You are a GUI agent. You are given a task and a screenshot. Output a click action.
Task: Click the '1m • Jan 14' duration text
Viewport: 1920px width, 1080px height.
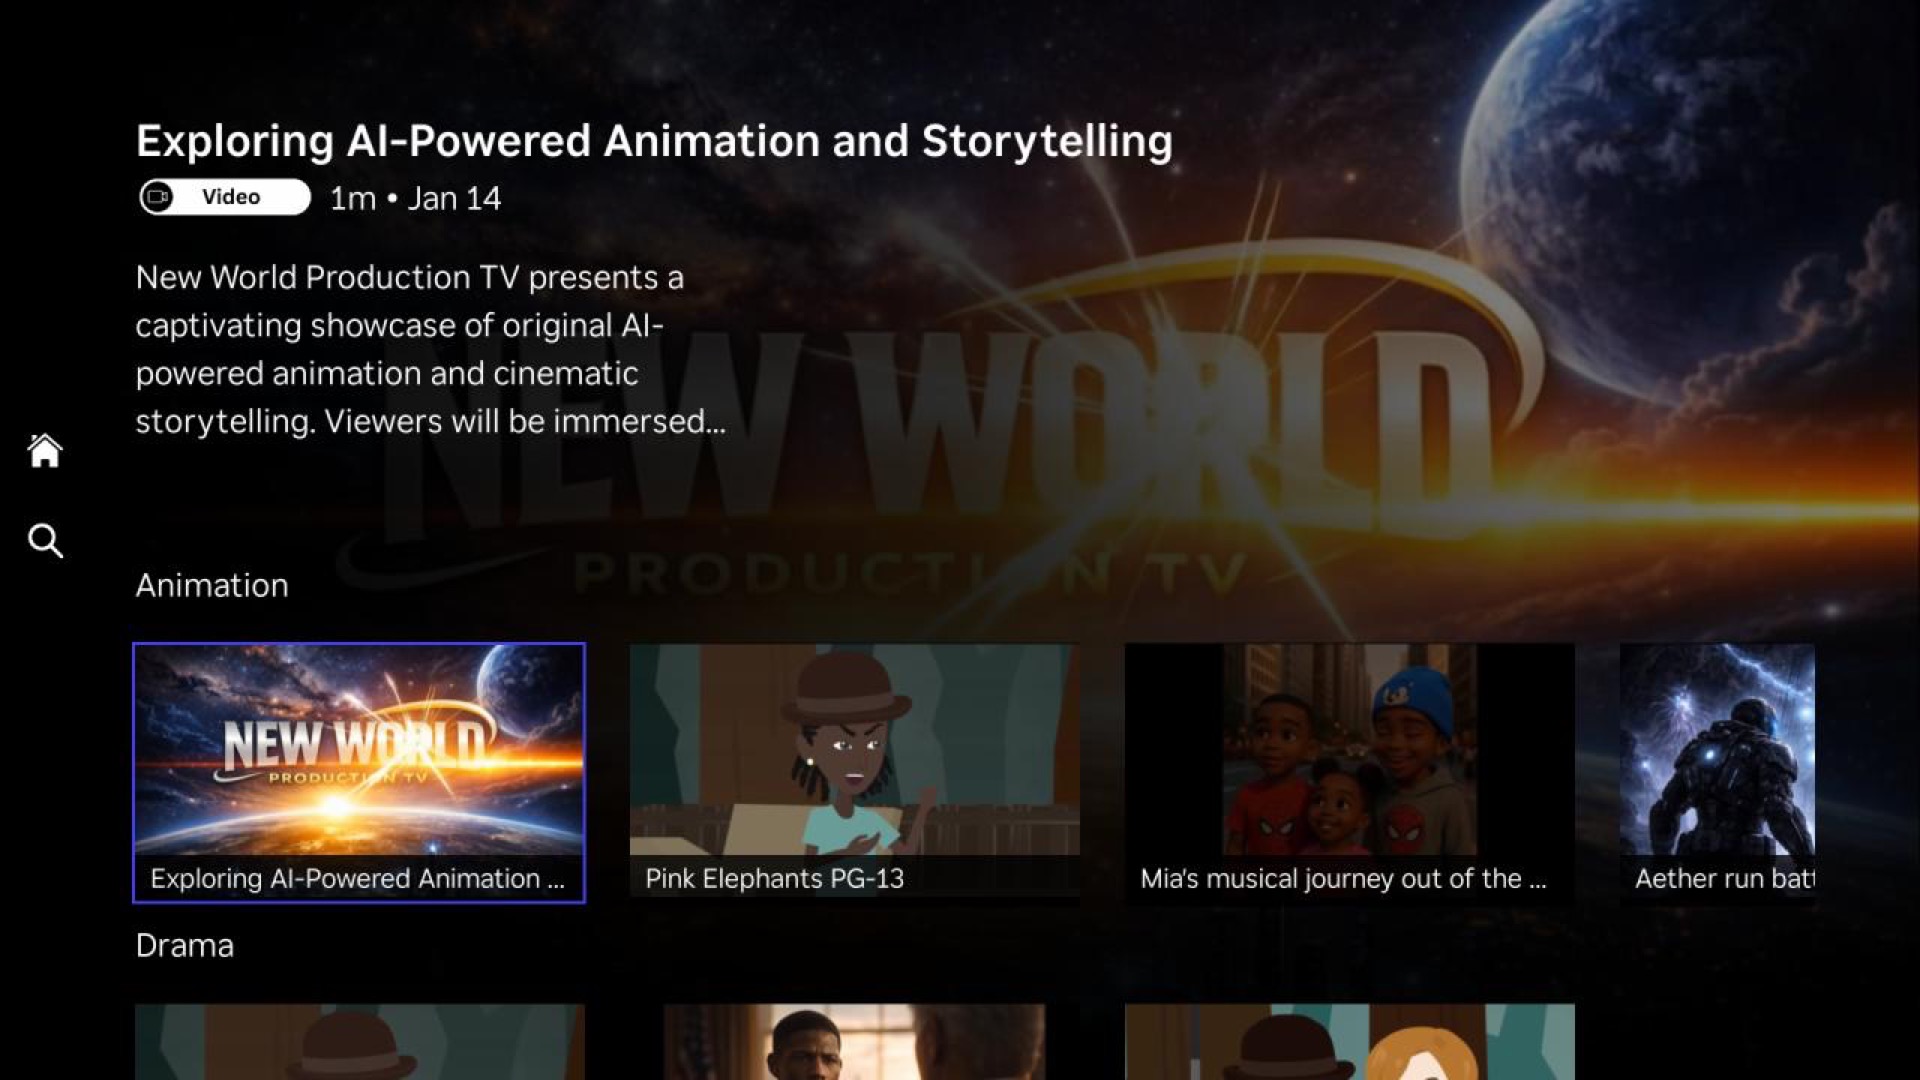415,198
